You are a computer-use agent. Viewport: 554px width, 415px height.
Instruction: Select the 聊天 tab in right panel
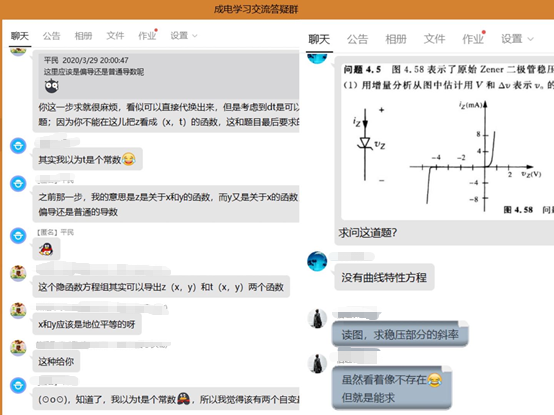(319, 39)
